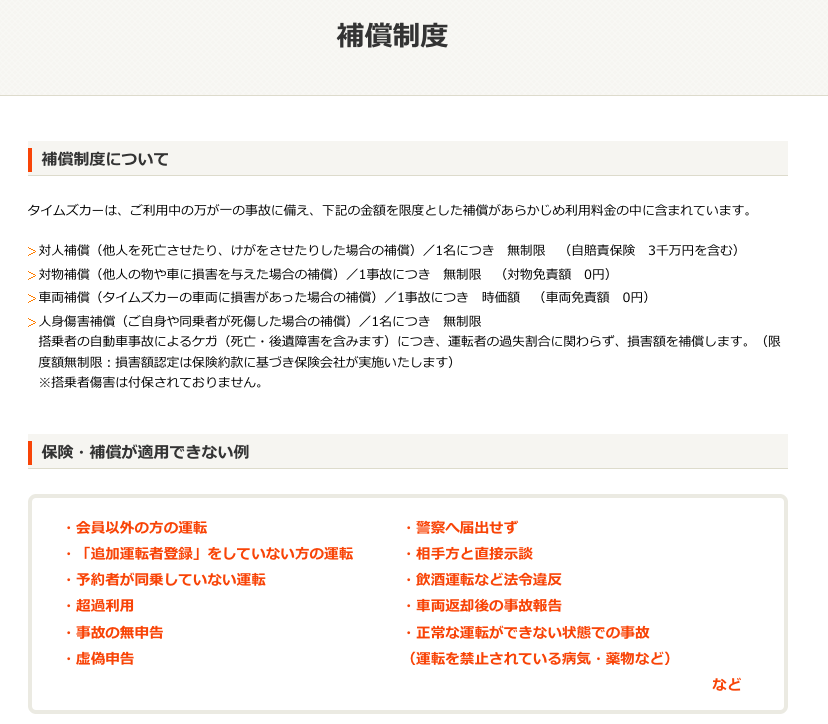This screenshot has height=724, width=828.
Task: Click the item 虚偽申告
Action: 105,659
